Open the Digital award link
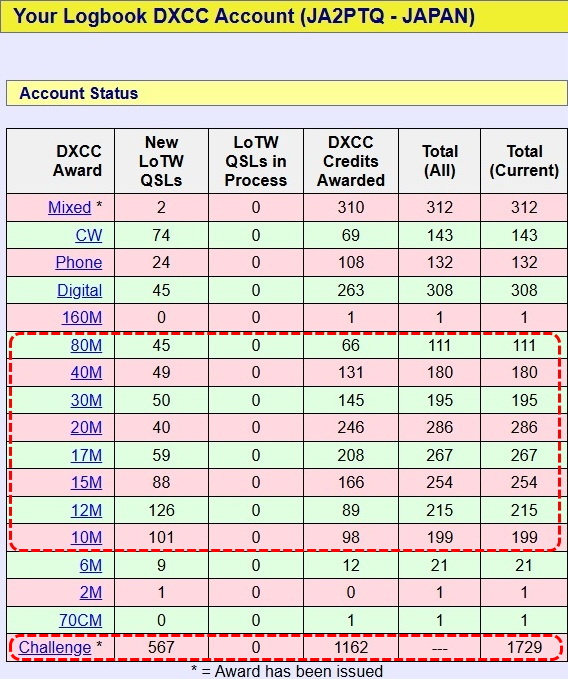The height and width of the screenshot is (679, 568). point(80,290)
